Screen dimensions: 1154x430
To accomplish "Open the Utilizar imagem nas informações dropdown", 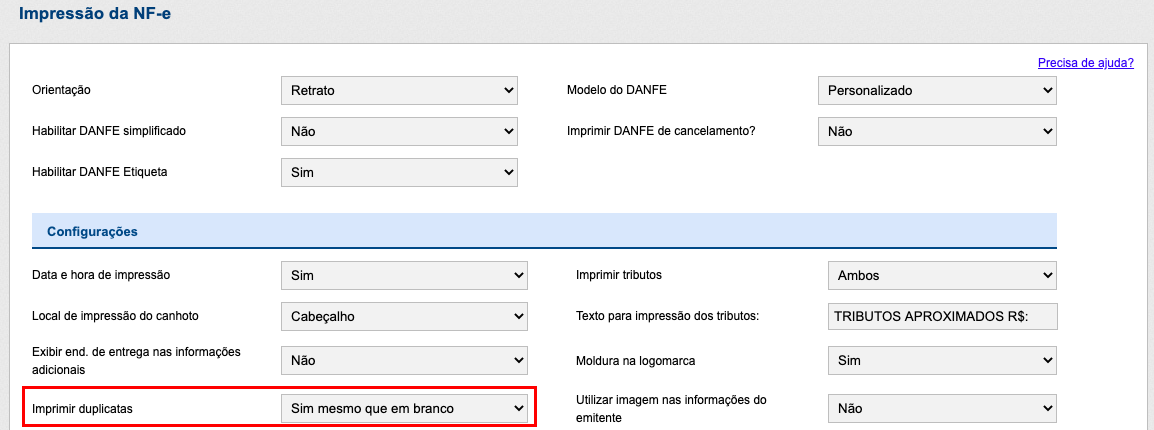I will point(942,408).
